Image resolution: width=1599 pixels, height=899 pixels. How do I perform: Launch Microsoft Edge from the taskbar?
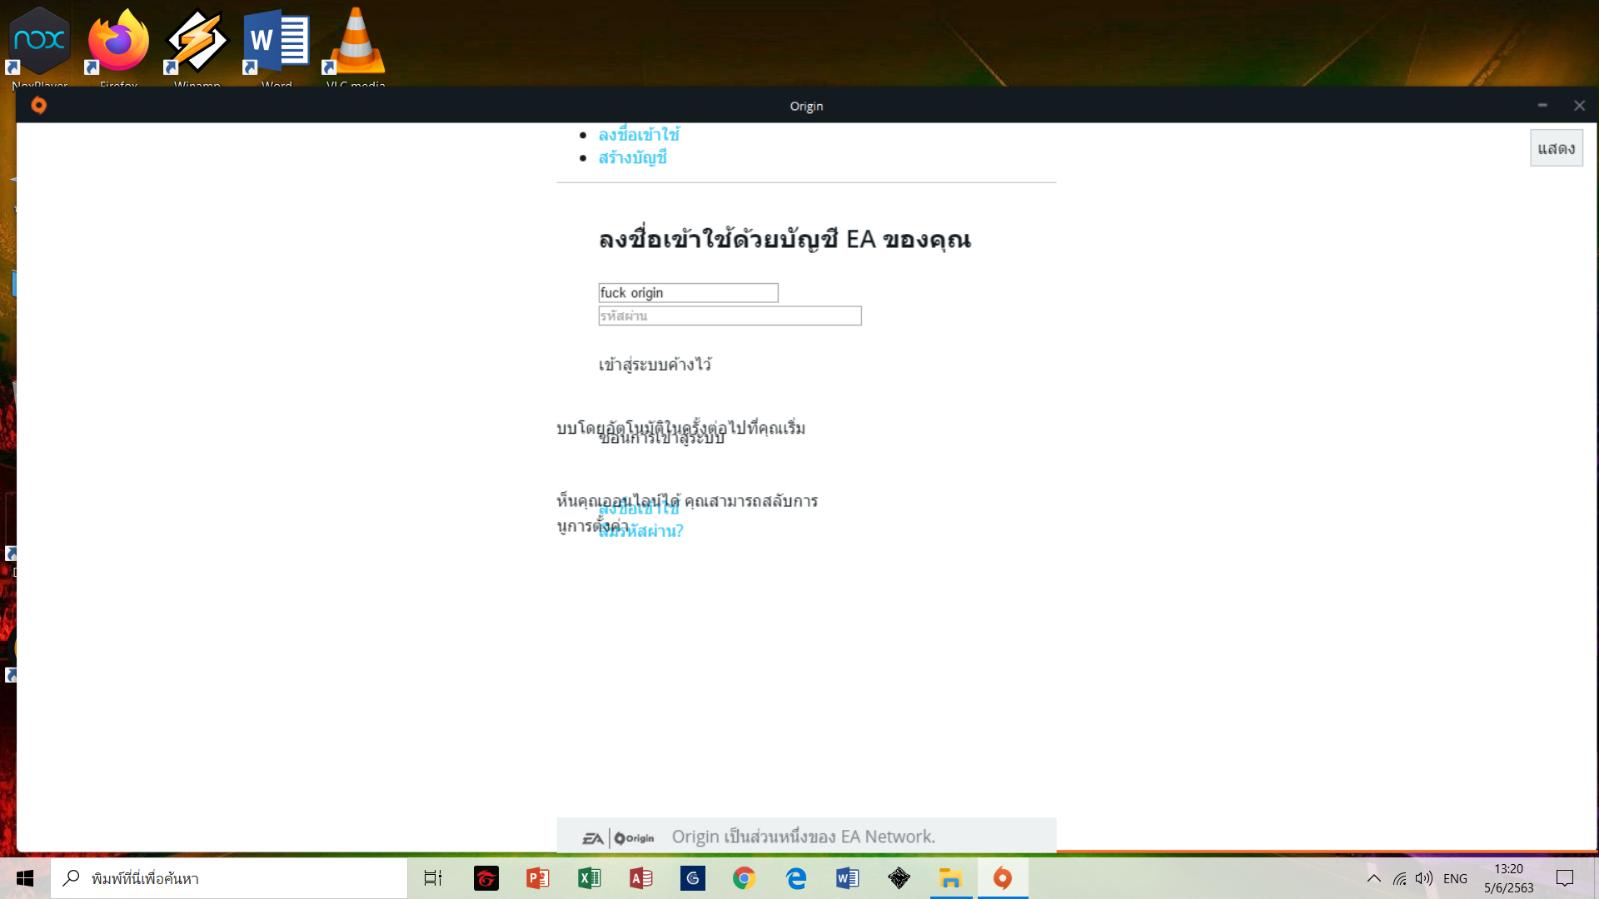[x=796, y=878]
